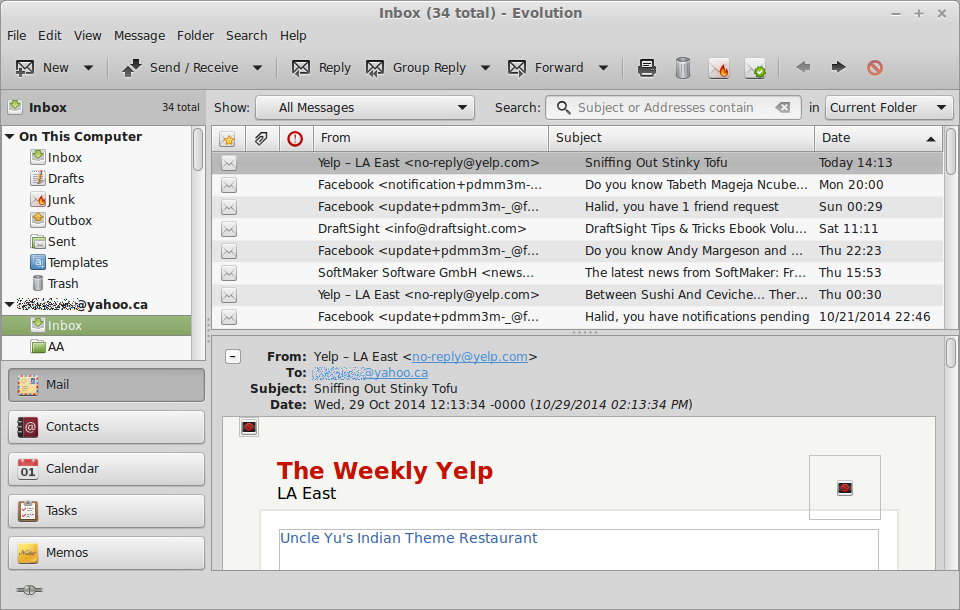Screen dimensions: 960x610
Task: Open Inbox under On This Computer
Action: 56,157
